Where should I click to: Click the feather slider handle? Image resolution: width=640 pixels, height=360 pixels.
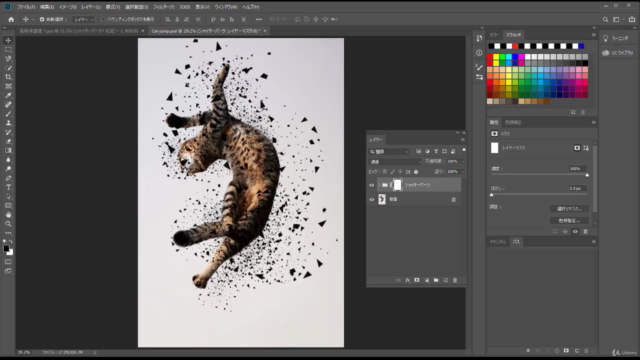point(491,195)
